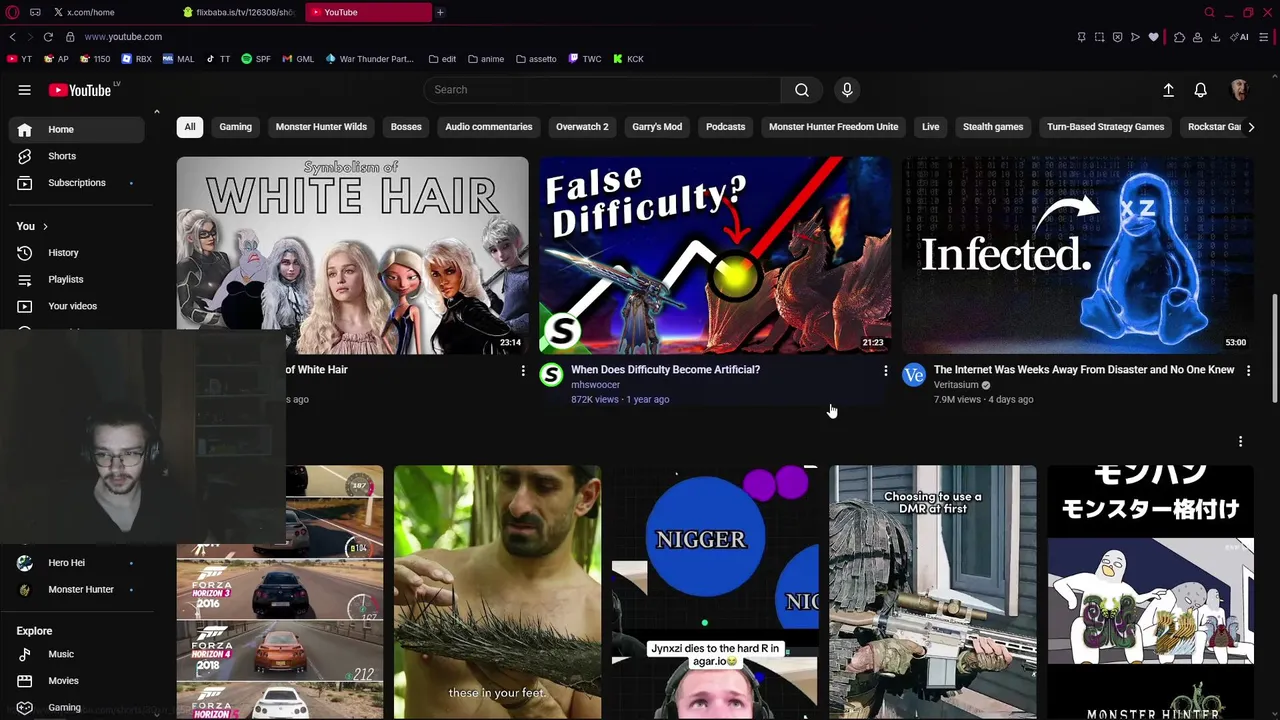Click the search magnifier button
Image resolution: width=1280 pixels, height=720 pixels.
tap(802, 90)
